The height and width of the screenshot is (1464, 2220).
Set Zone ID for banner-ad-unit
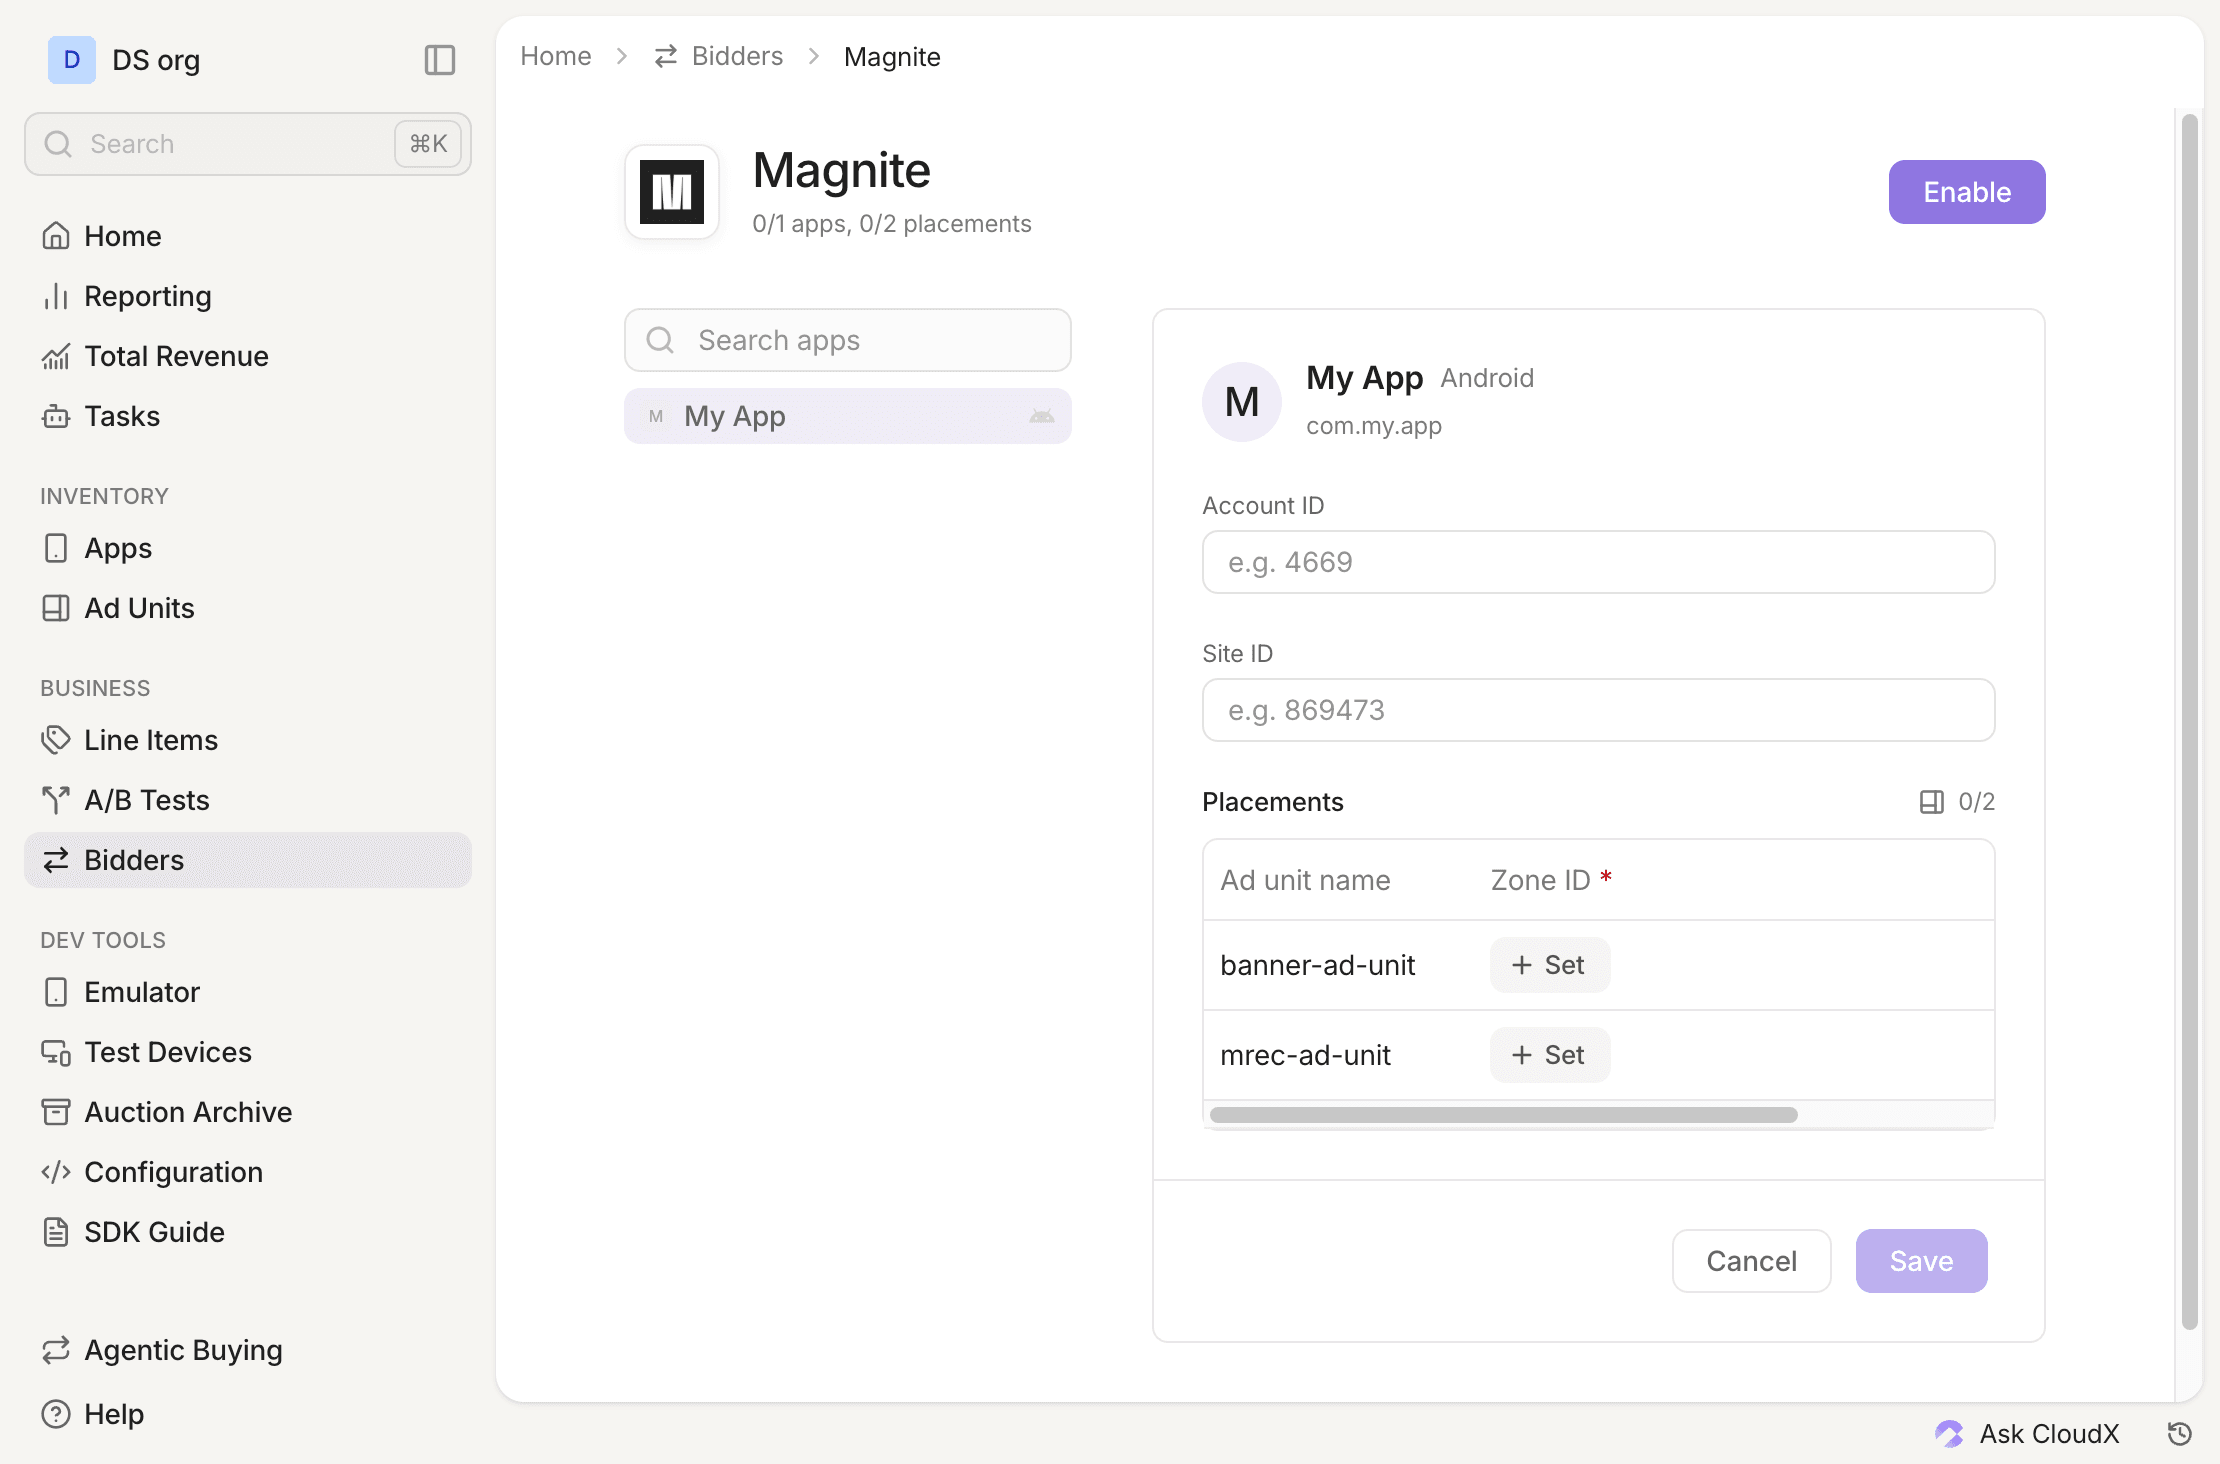click(x=1550, y=965)
